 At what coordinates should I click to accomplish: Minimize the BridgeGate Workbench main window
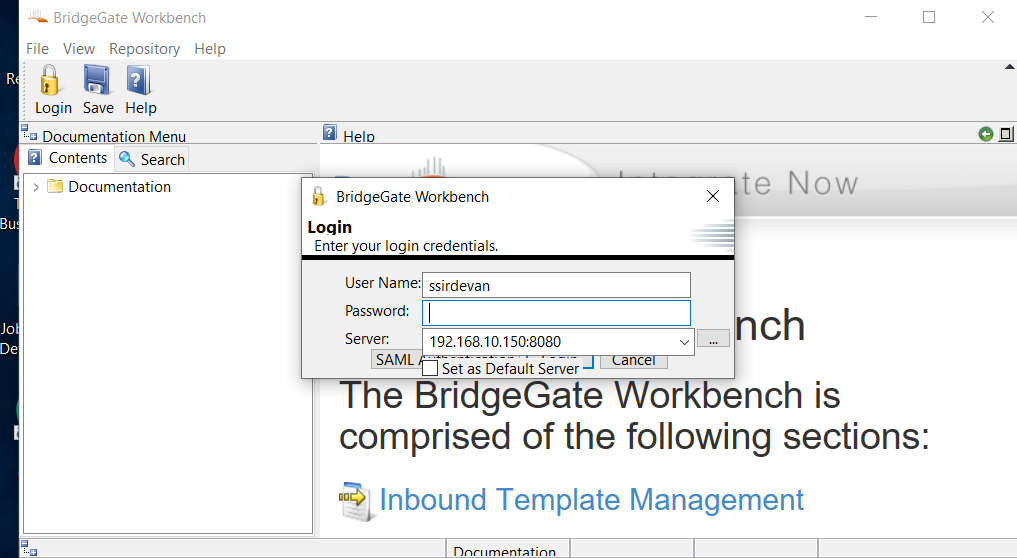coord(871,18)
